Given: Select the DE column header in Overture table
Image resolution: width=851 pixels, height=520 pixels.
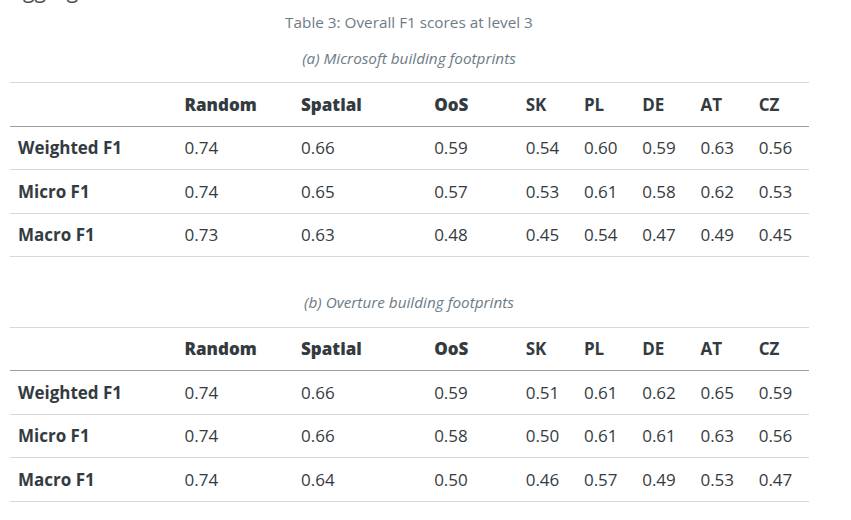Looking at the screenshot, I should tap(653, 349).
